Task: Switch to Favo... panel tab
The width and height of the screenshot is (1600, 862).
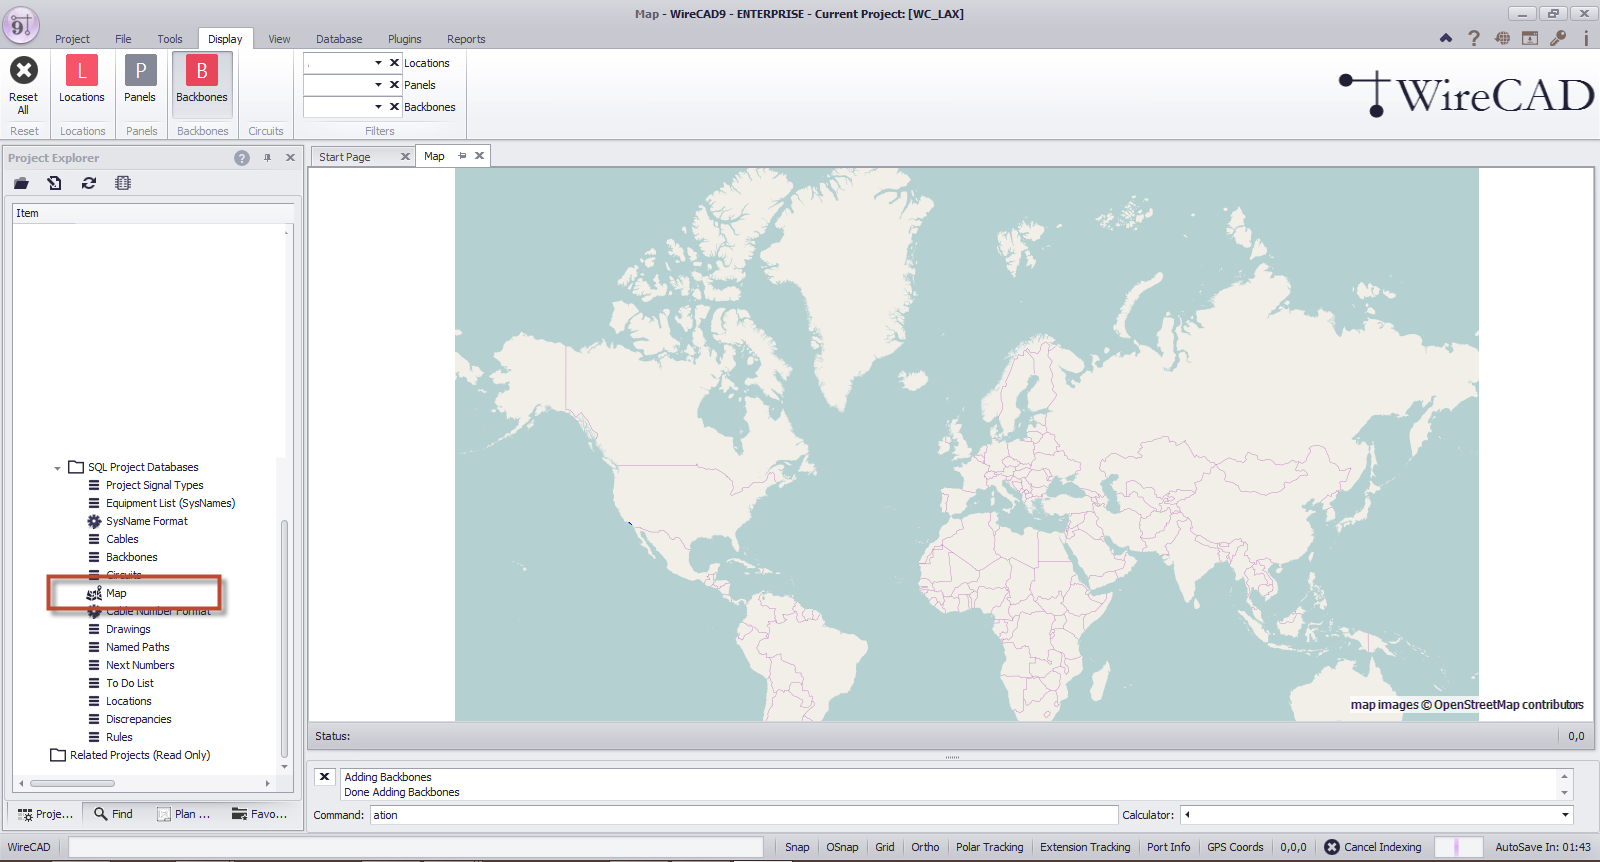Action: coord(260,814)
